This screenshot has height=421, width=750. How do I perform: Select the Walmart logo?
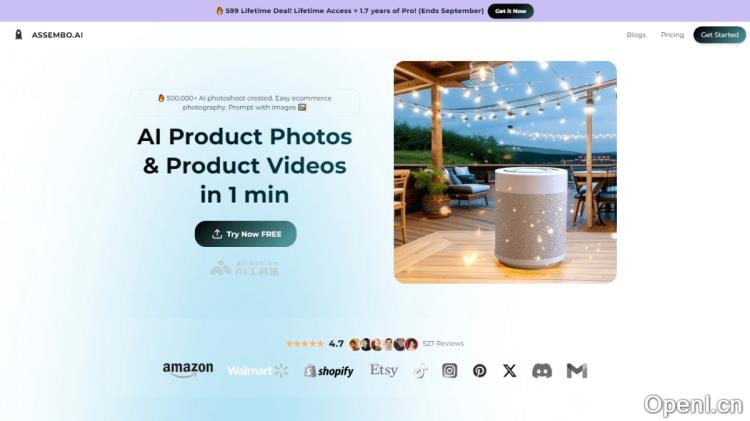(x=258, y=370)
